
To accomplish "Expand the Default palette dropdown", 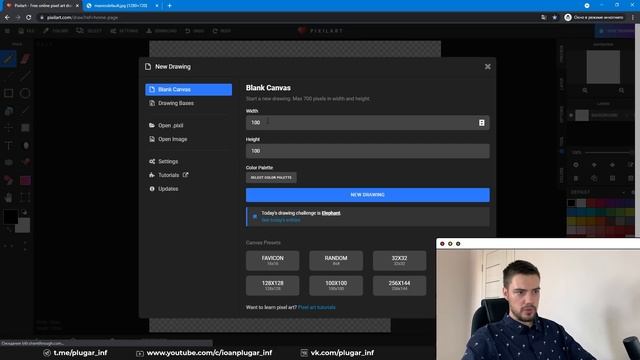I will click(623, 192).
